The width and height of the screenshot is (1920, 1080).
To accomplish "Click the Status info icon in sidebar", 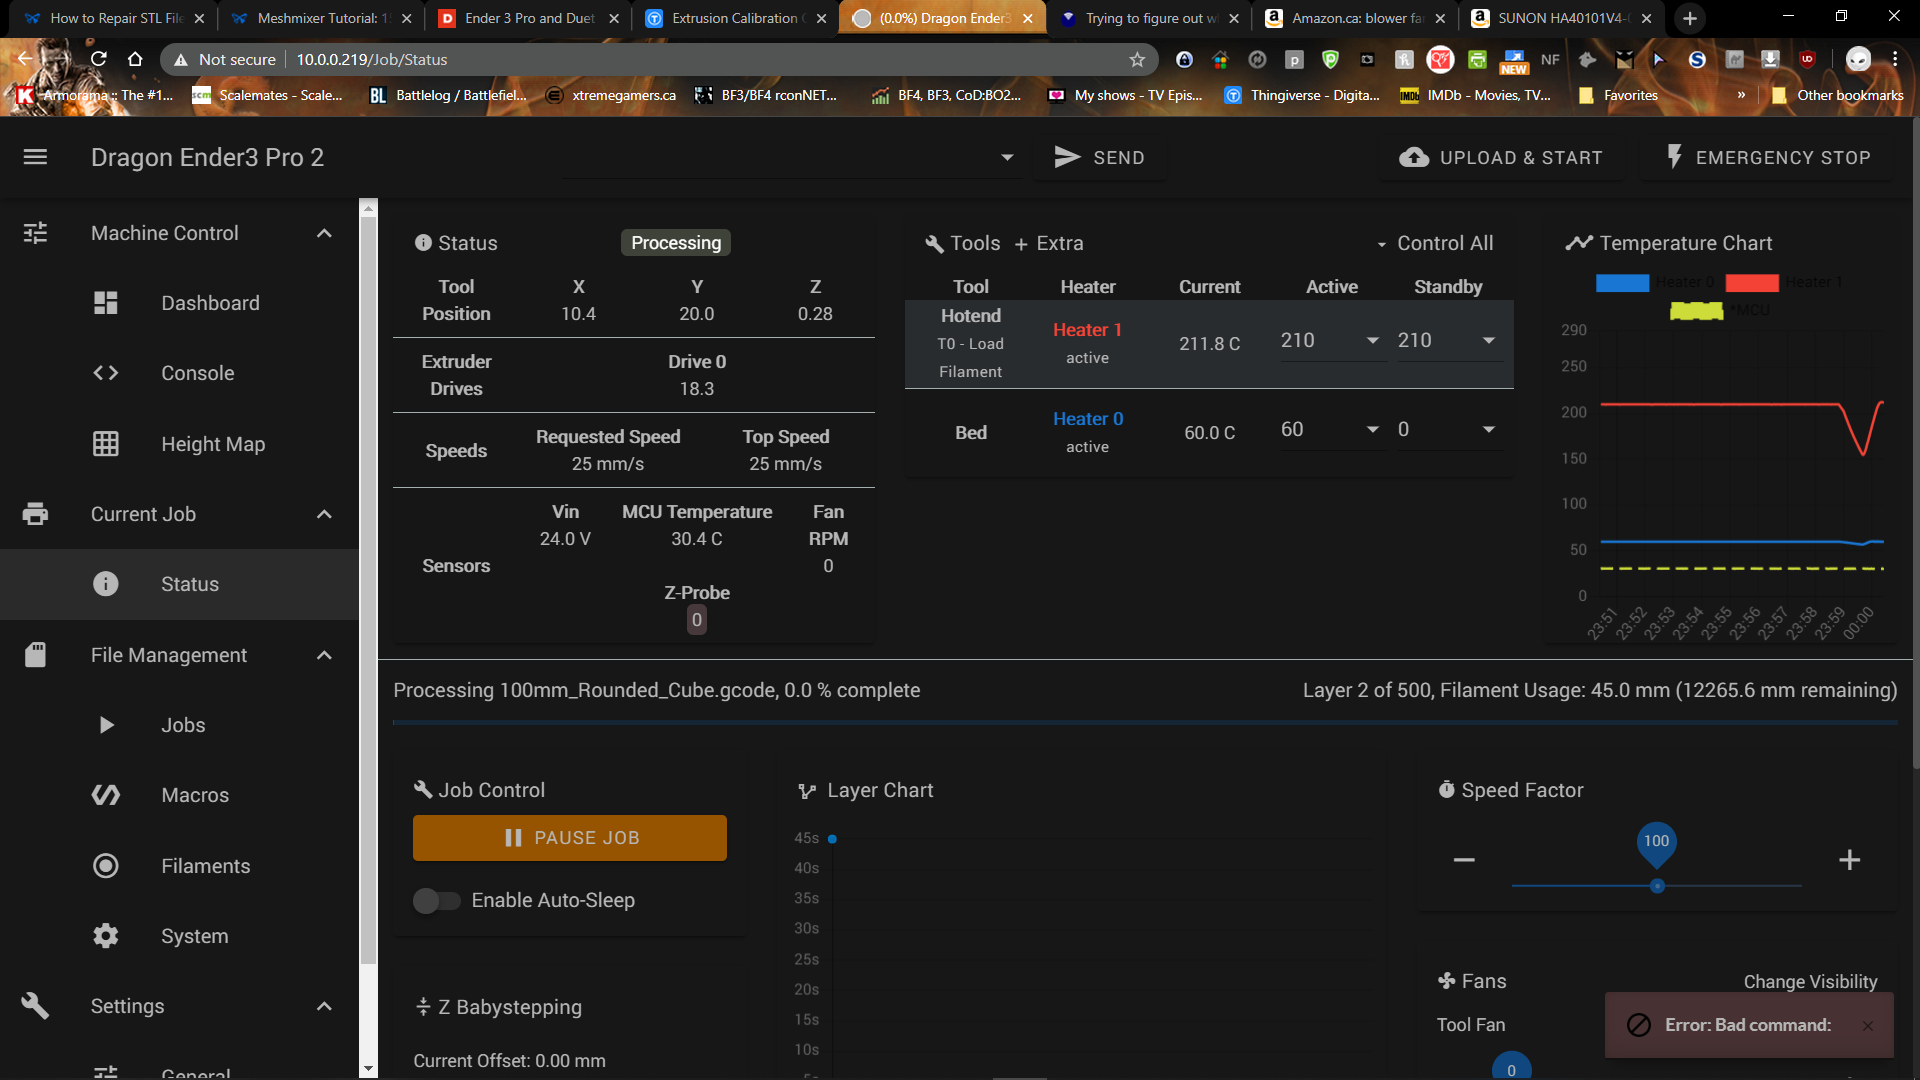I will (106, 584).
